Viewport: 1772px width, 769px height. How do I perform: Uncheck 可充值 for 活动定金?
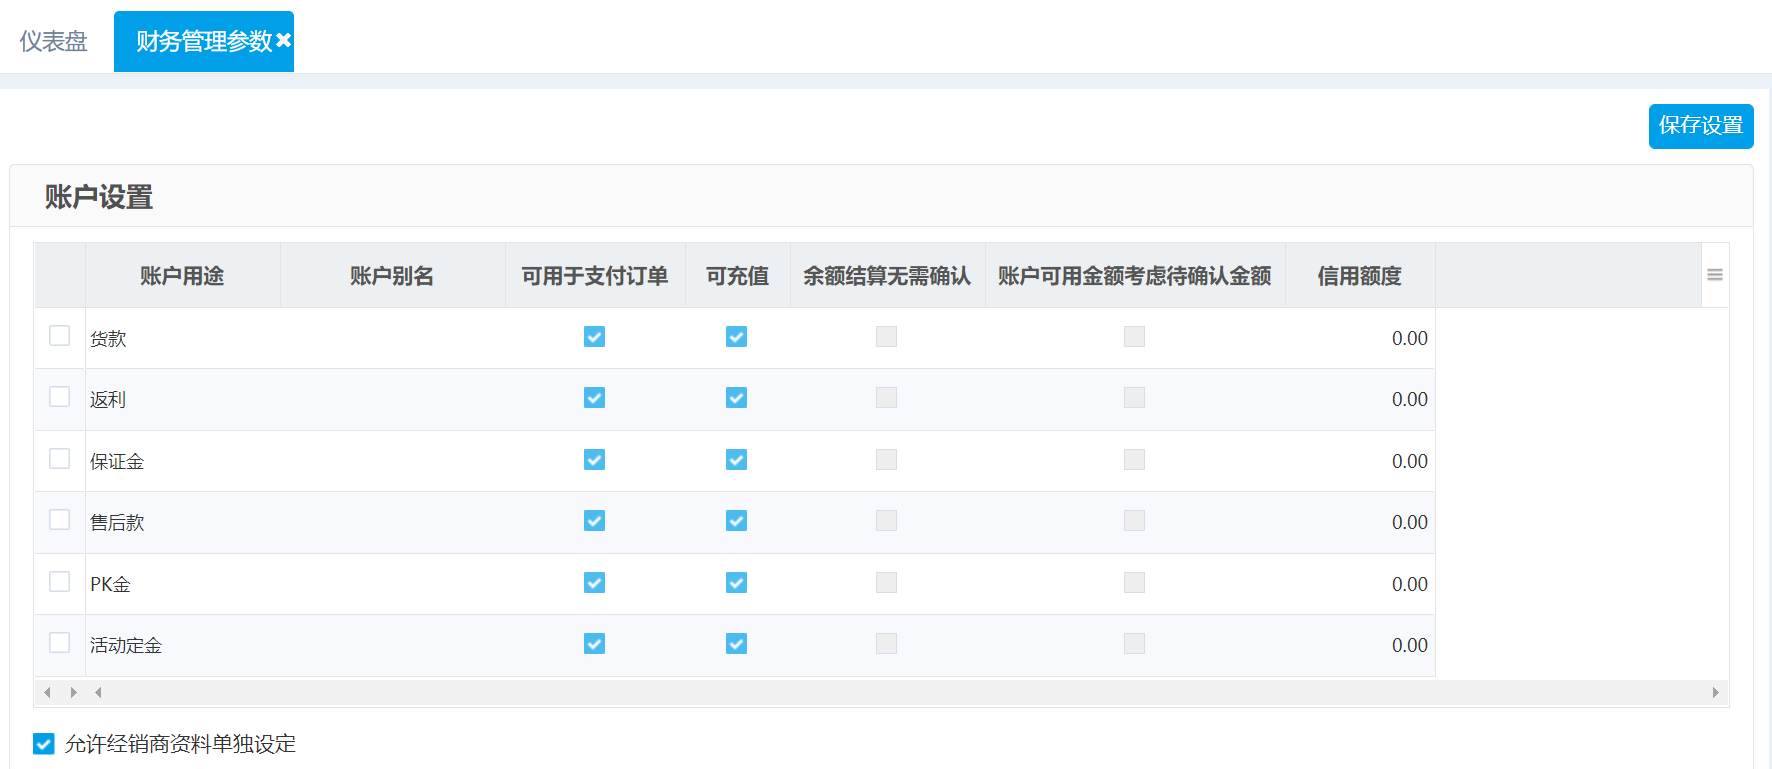click(737, 644)
